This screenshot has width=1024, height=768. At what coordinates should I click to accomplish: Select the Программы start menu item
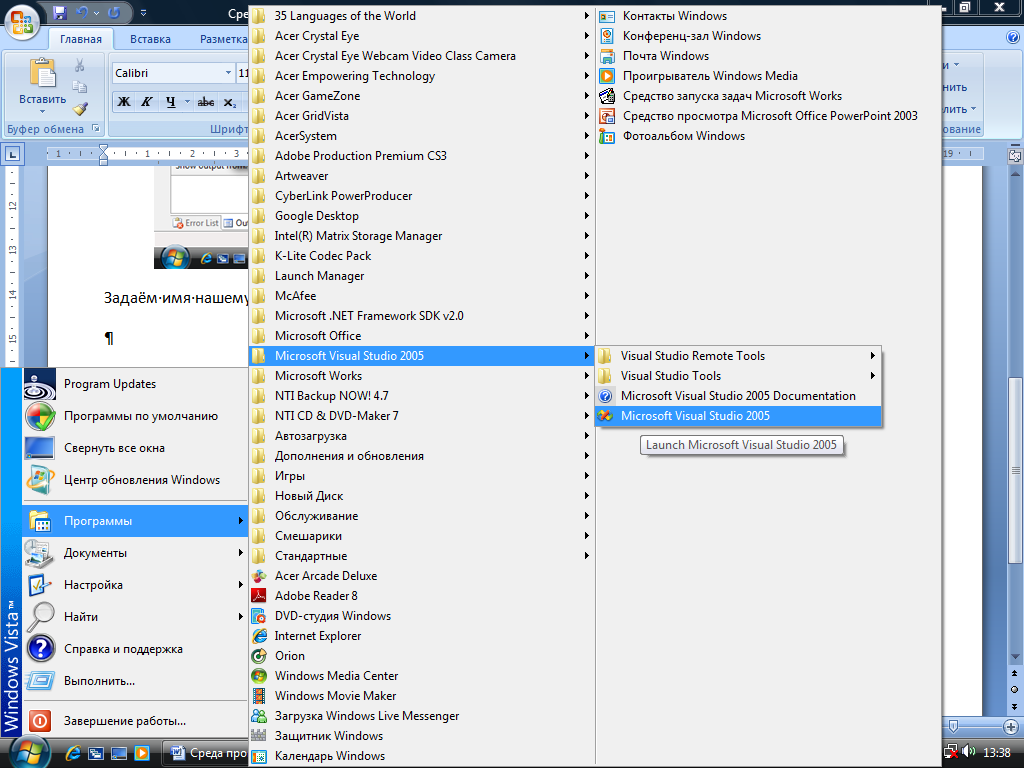pyautogui.click(x=135, y=521)
